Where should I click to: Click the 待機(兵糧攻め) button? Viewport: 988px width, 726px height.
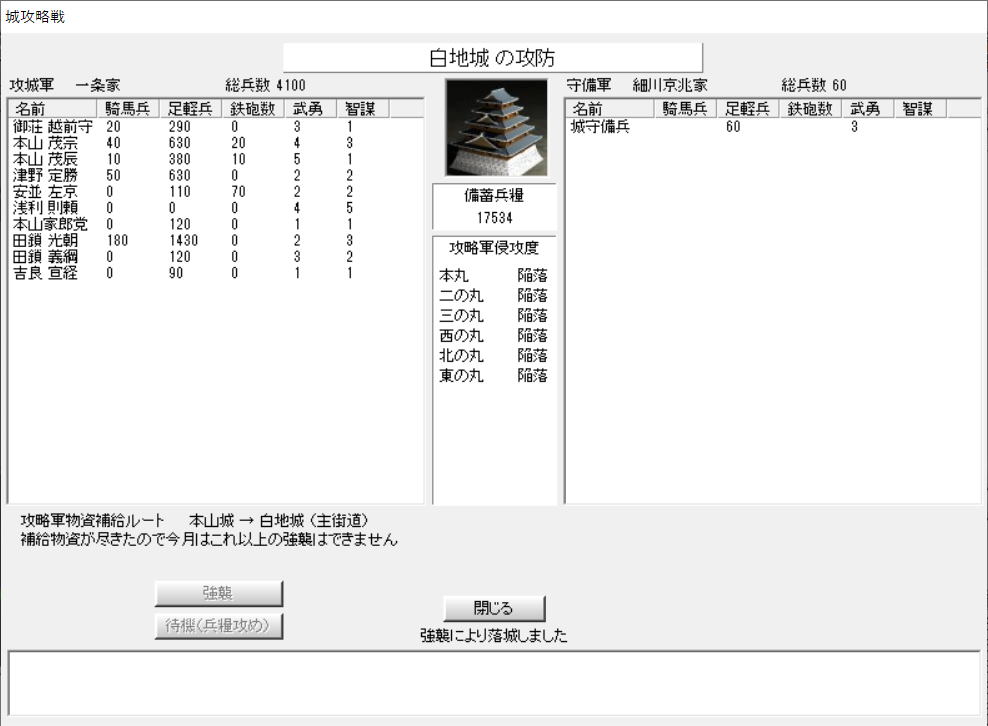(219, 626)
